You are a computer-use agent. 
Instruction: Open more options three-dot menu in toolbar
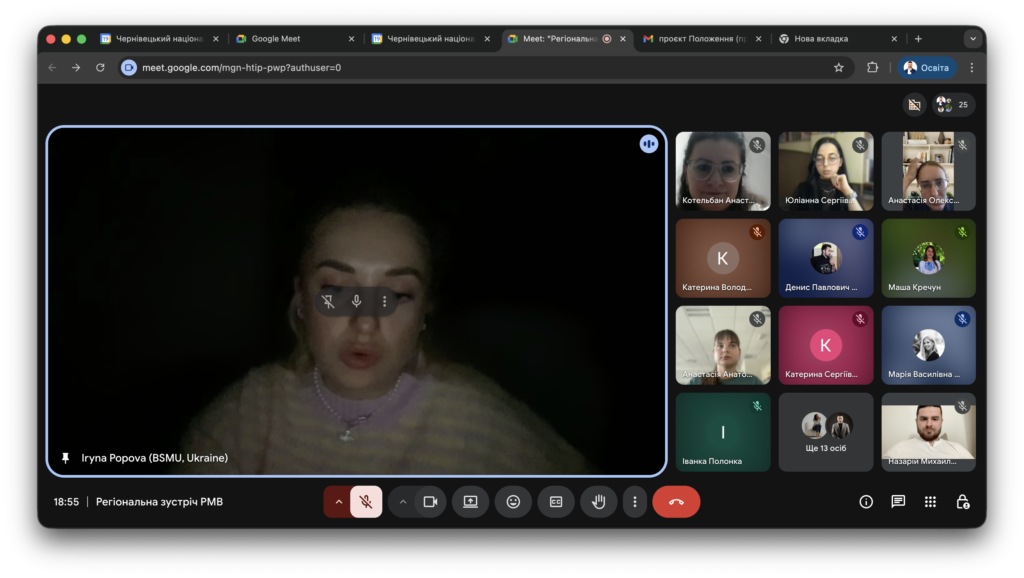pos(634,502)
